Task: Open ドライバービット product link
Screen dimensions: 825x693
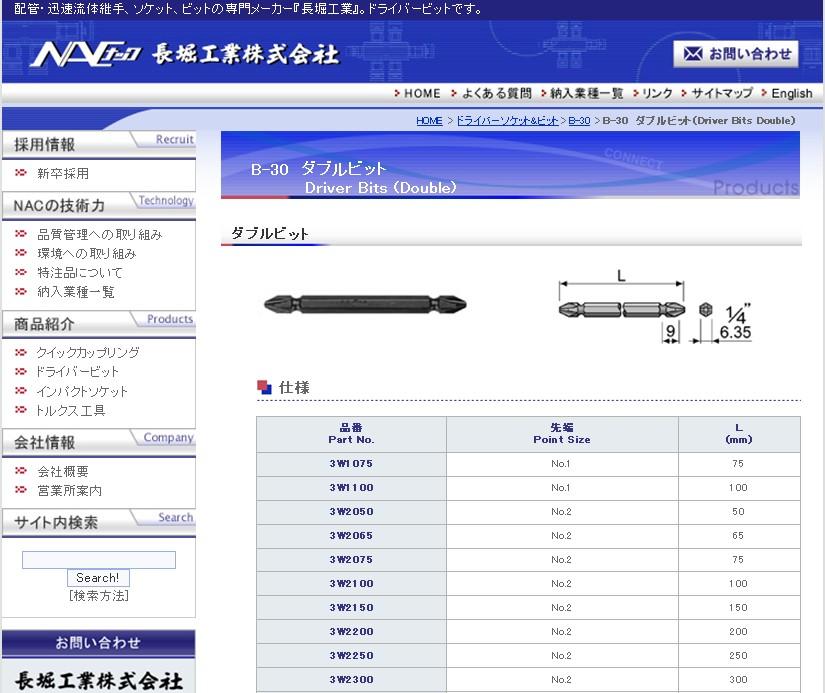Action: 77,372
